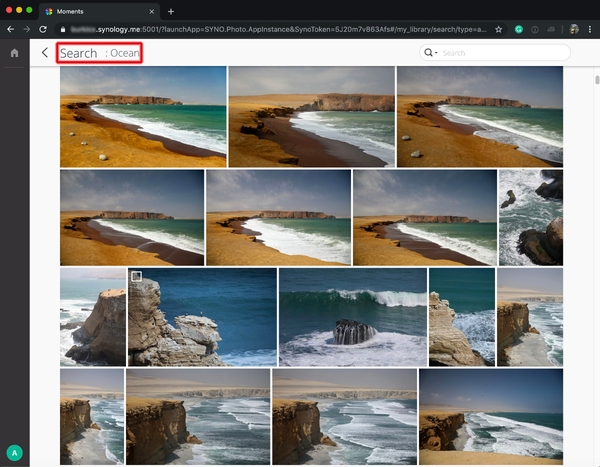This screenshot has width=600, height=467.
Task: Open the third red-beach photo in second row
Action: pos(425,217)
